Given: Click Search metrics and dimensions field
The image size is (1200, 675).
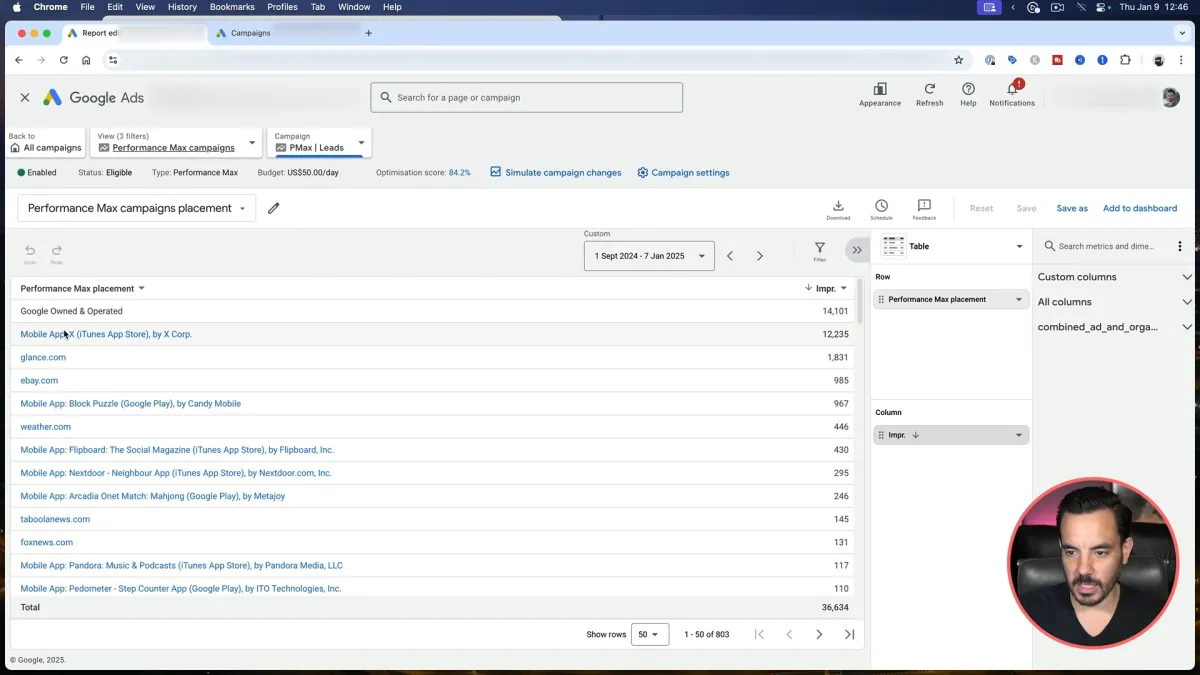Looking at the screenshot, I should pyautogui.click(x=1106, y=246).
